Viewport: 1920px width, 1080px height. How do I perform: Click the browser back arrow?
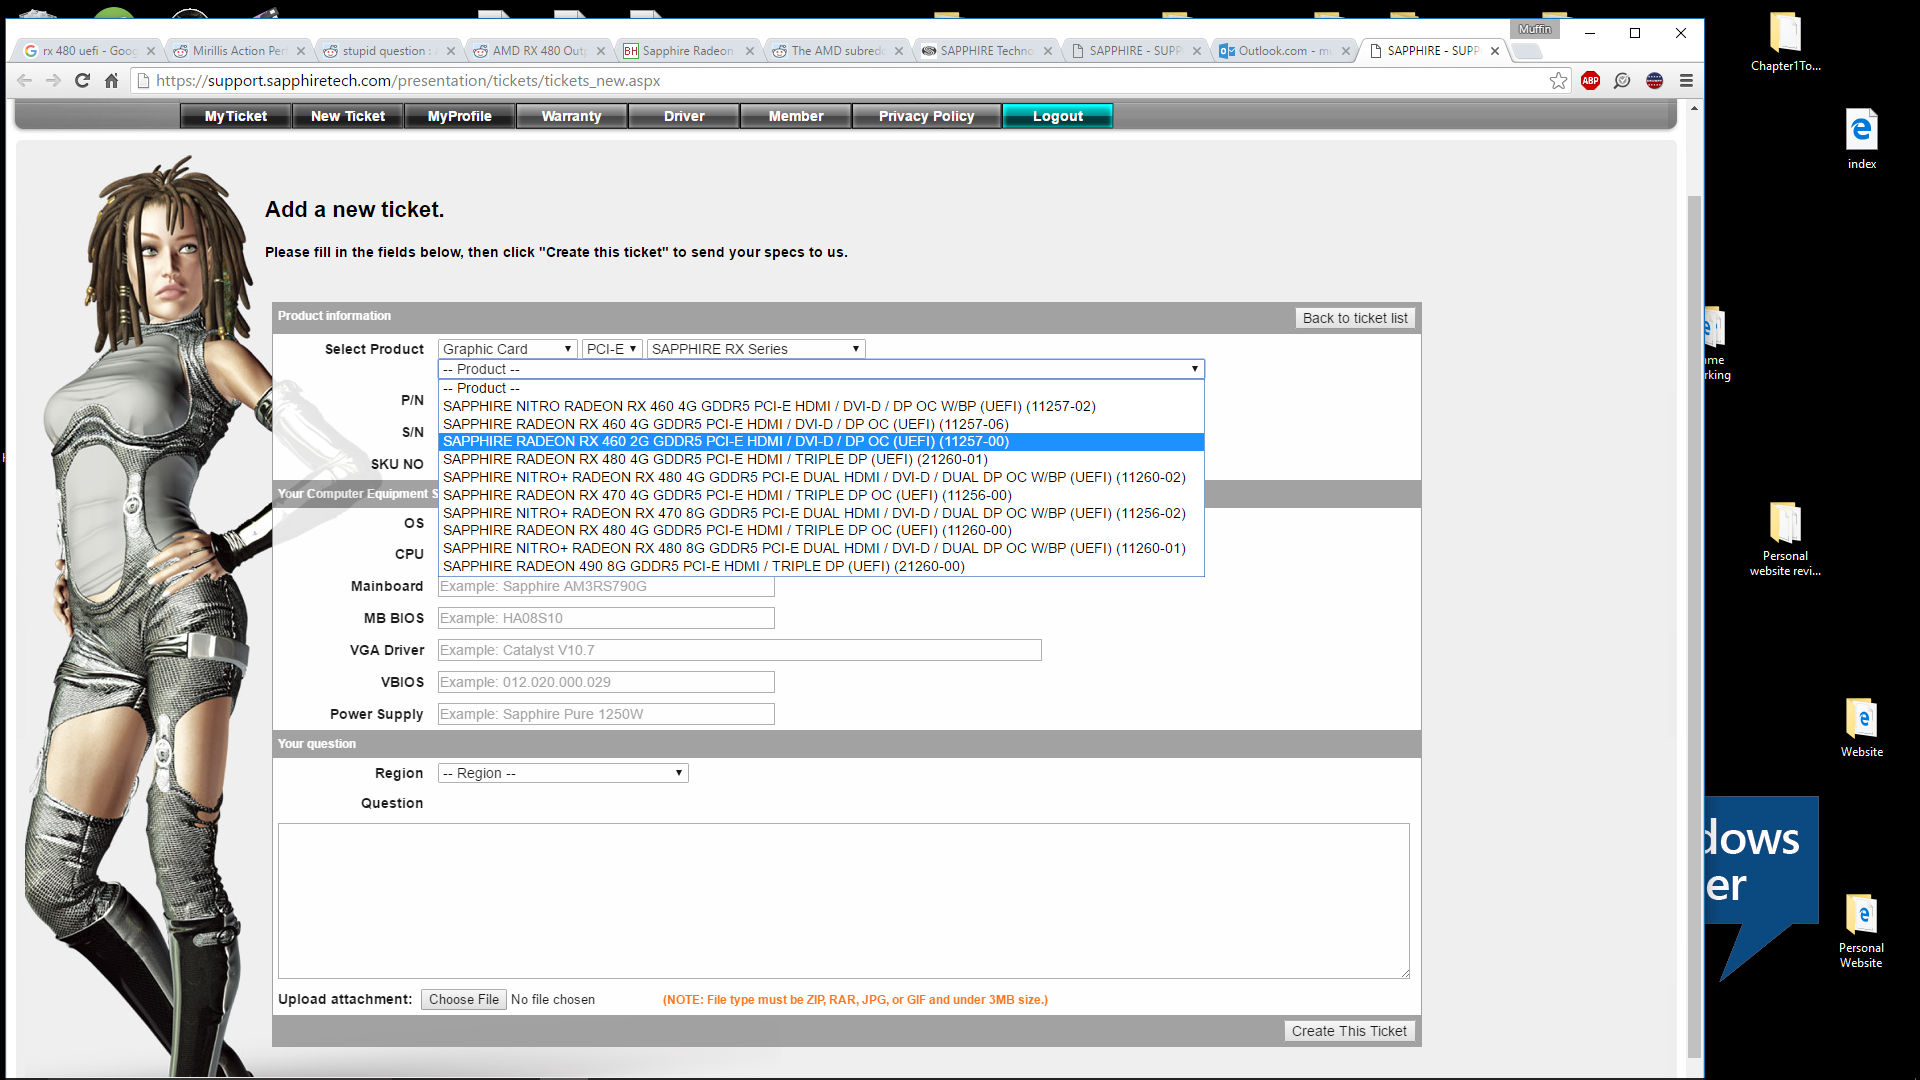click(25, 81)
